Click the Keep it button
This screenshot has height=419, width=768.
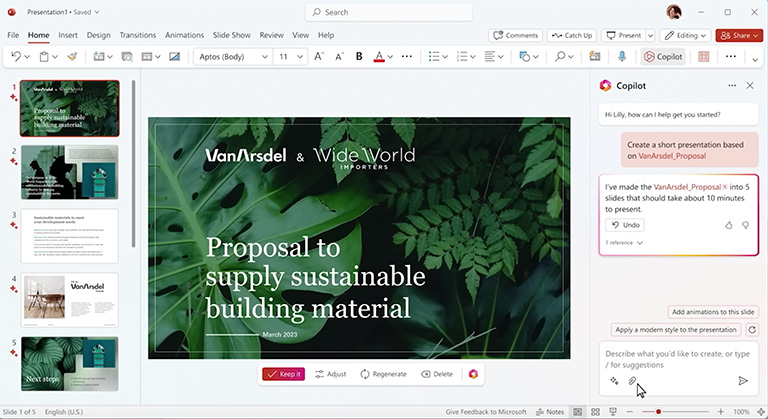(x=283, y=374)
